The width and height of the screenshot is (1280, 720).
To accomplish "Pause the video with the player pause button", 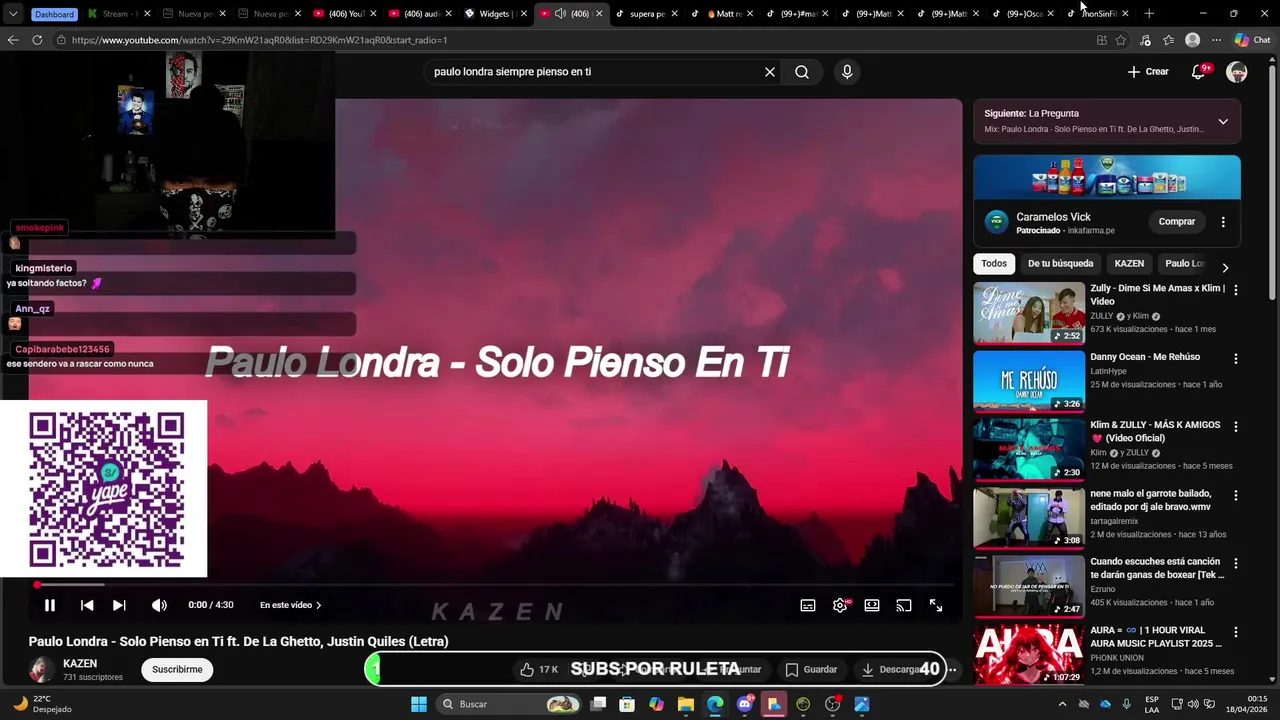I will click(x=50, y=605).
